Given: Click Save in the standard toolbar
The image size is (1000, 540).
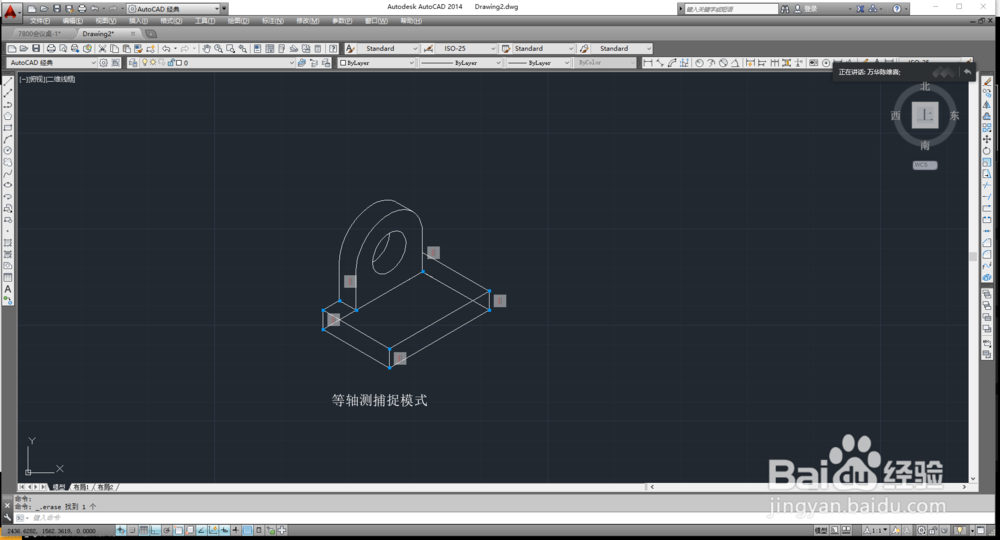Looking at the screenshot, I should [36, 48].
